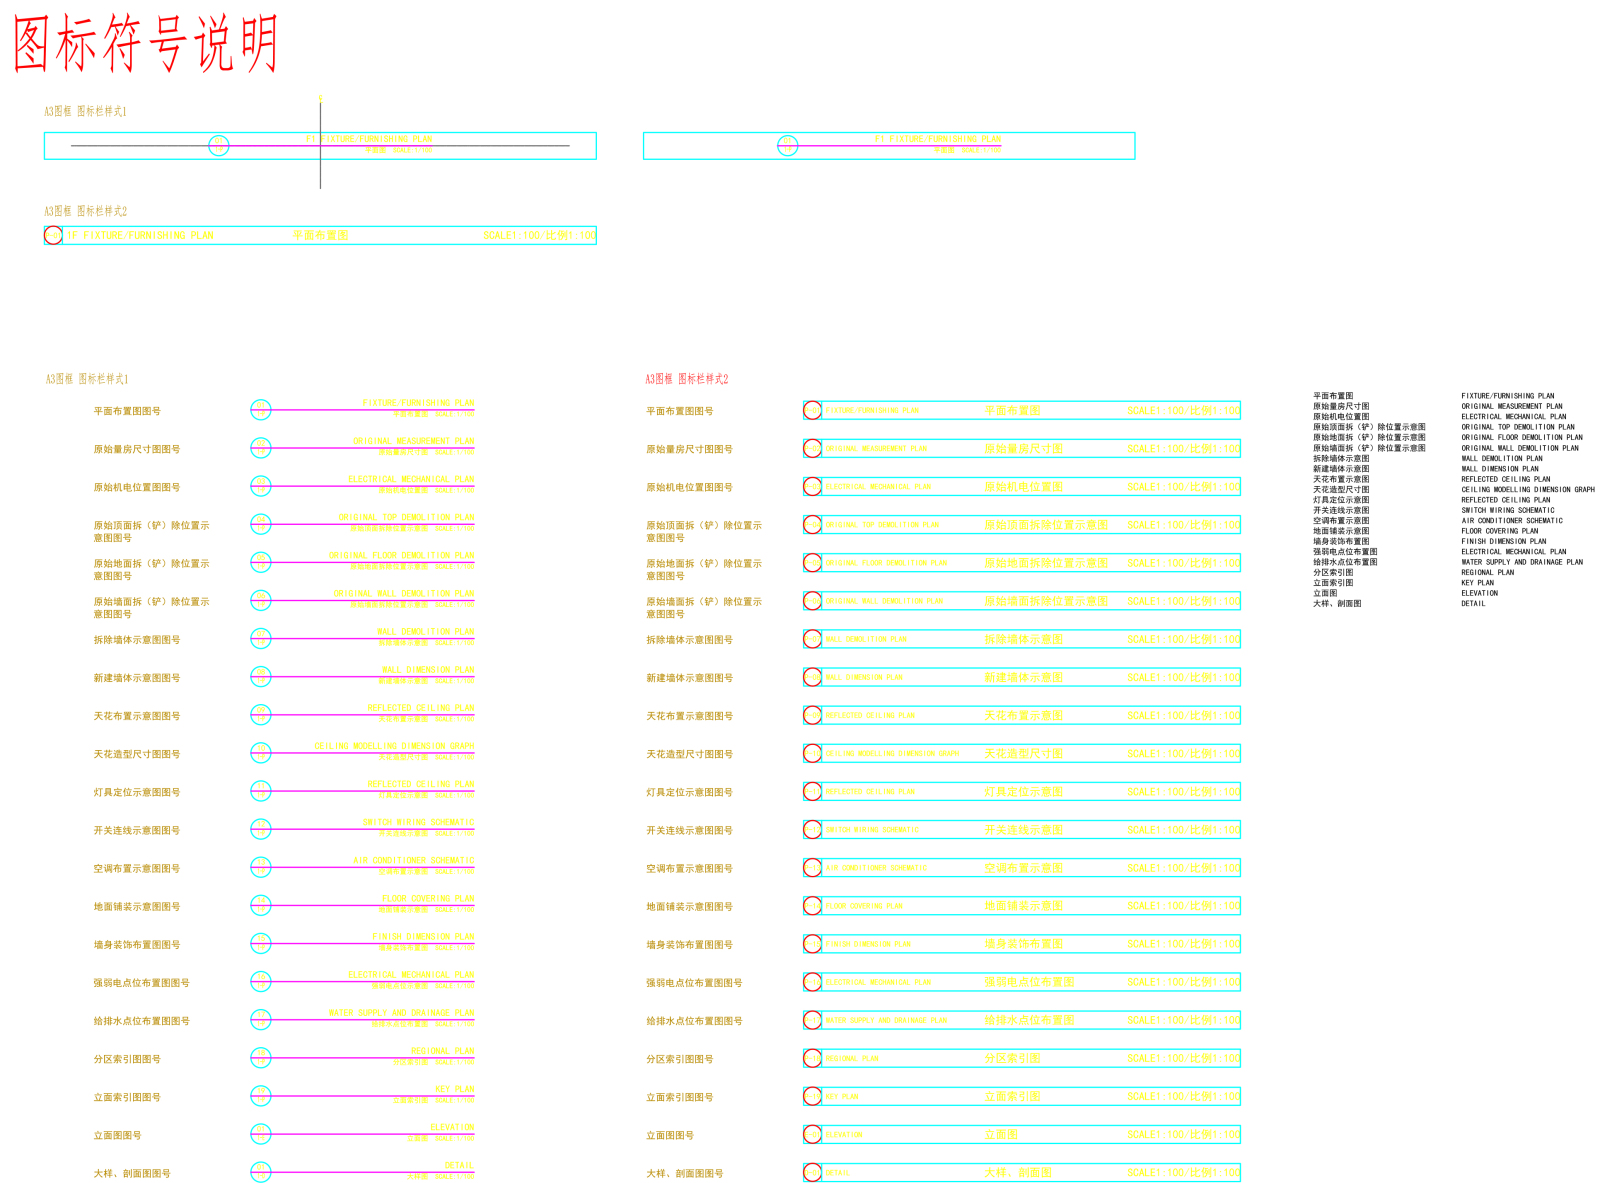Select cyan circle beside 空调布置示意图图号
Viewport: 1600px width, 1183px height.
coord(261,867)
